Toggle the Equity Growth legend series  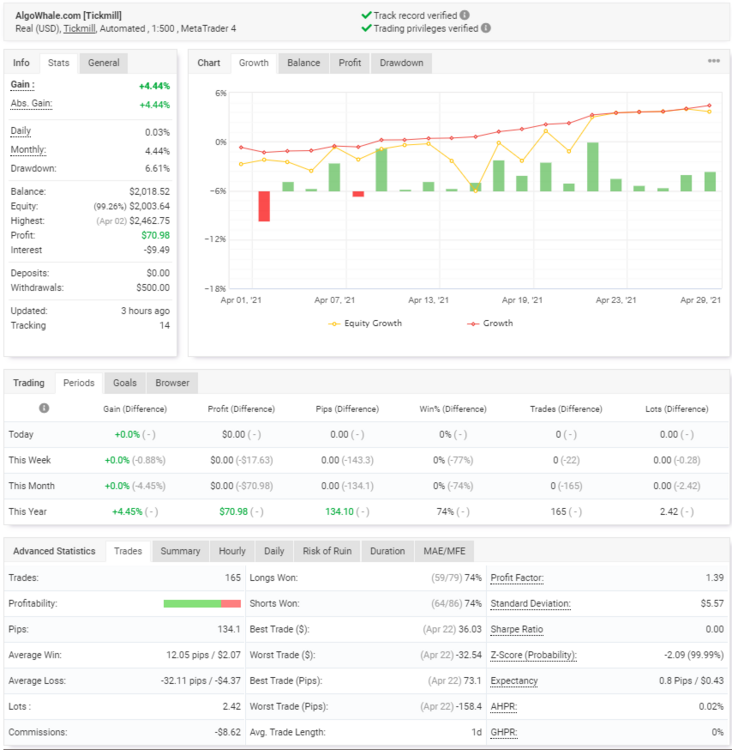[x=366, y=323]
